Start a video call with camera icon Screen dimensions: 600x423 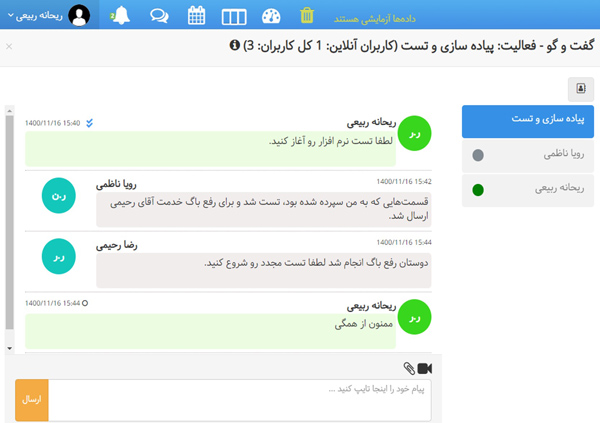tap(425, 368)
